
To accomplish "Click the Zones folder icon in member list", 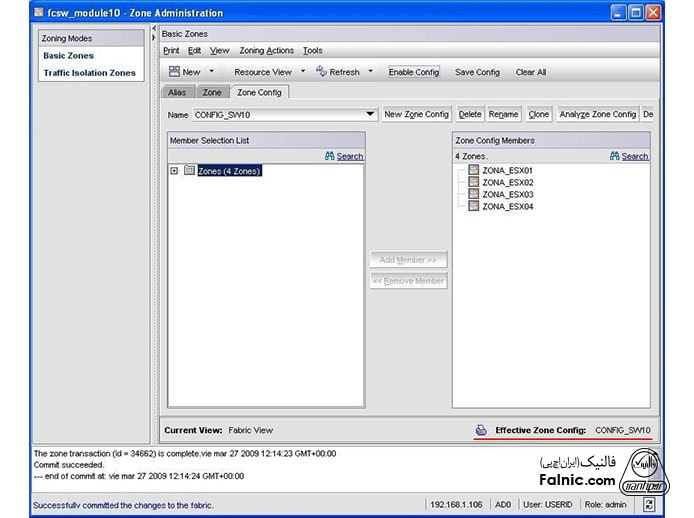I will [x=189, y=171].
